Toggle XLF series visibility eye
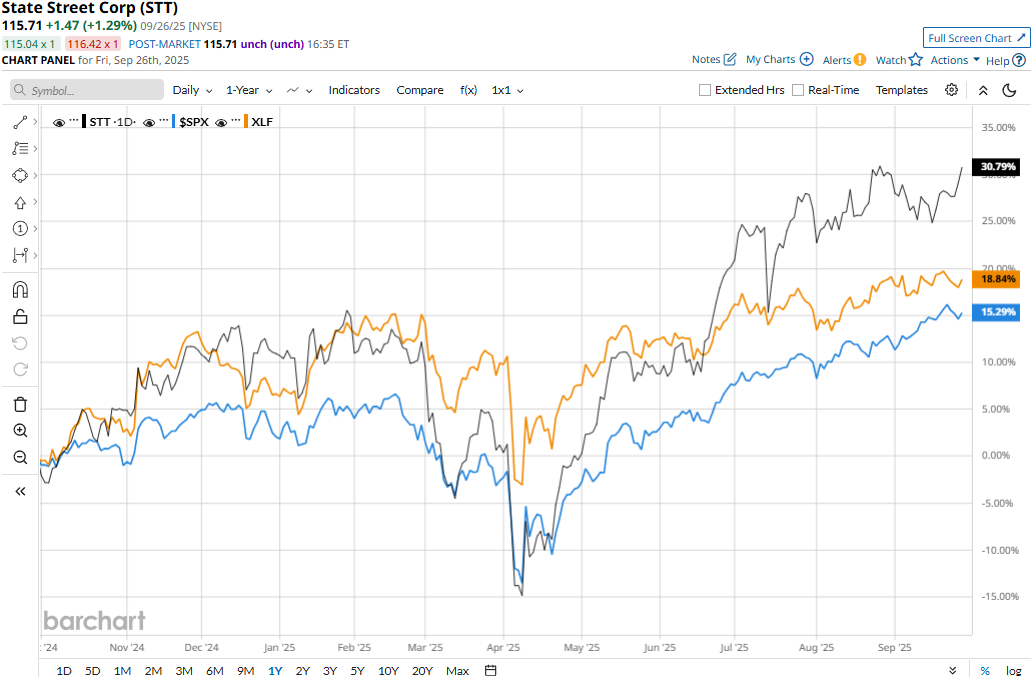 [x=221, y=122]
